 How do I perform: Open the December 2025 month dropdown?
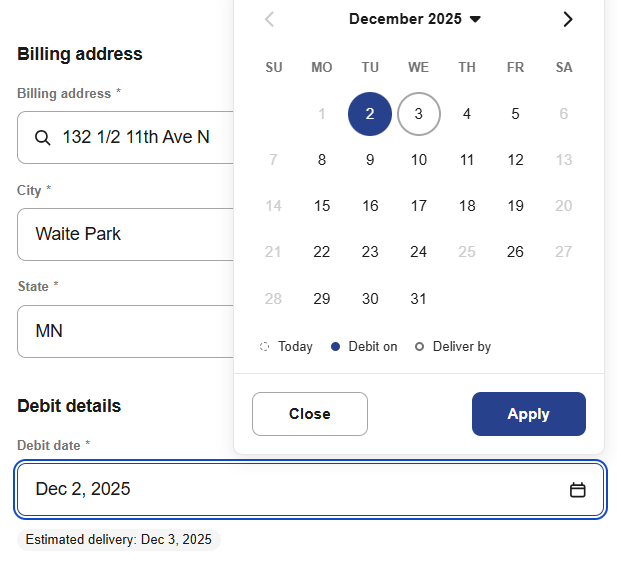coord(415,19)
